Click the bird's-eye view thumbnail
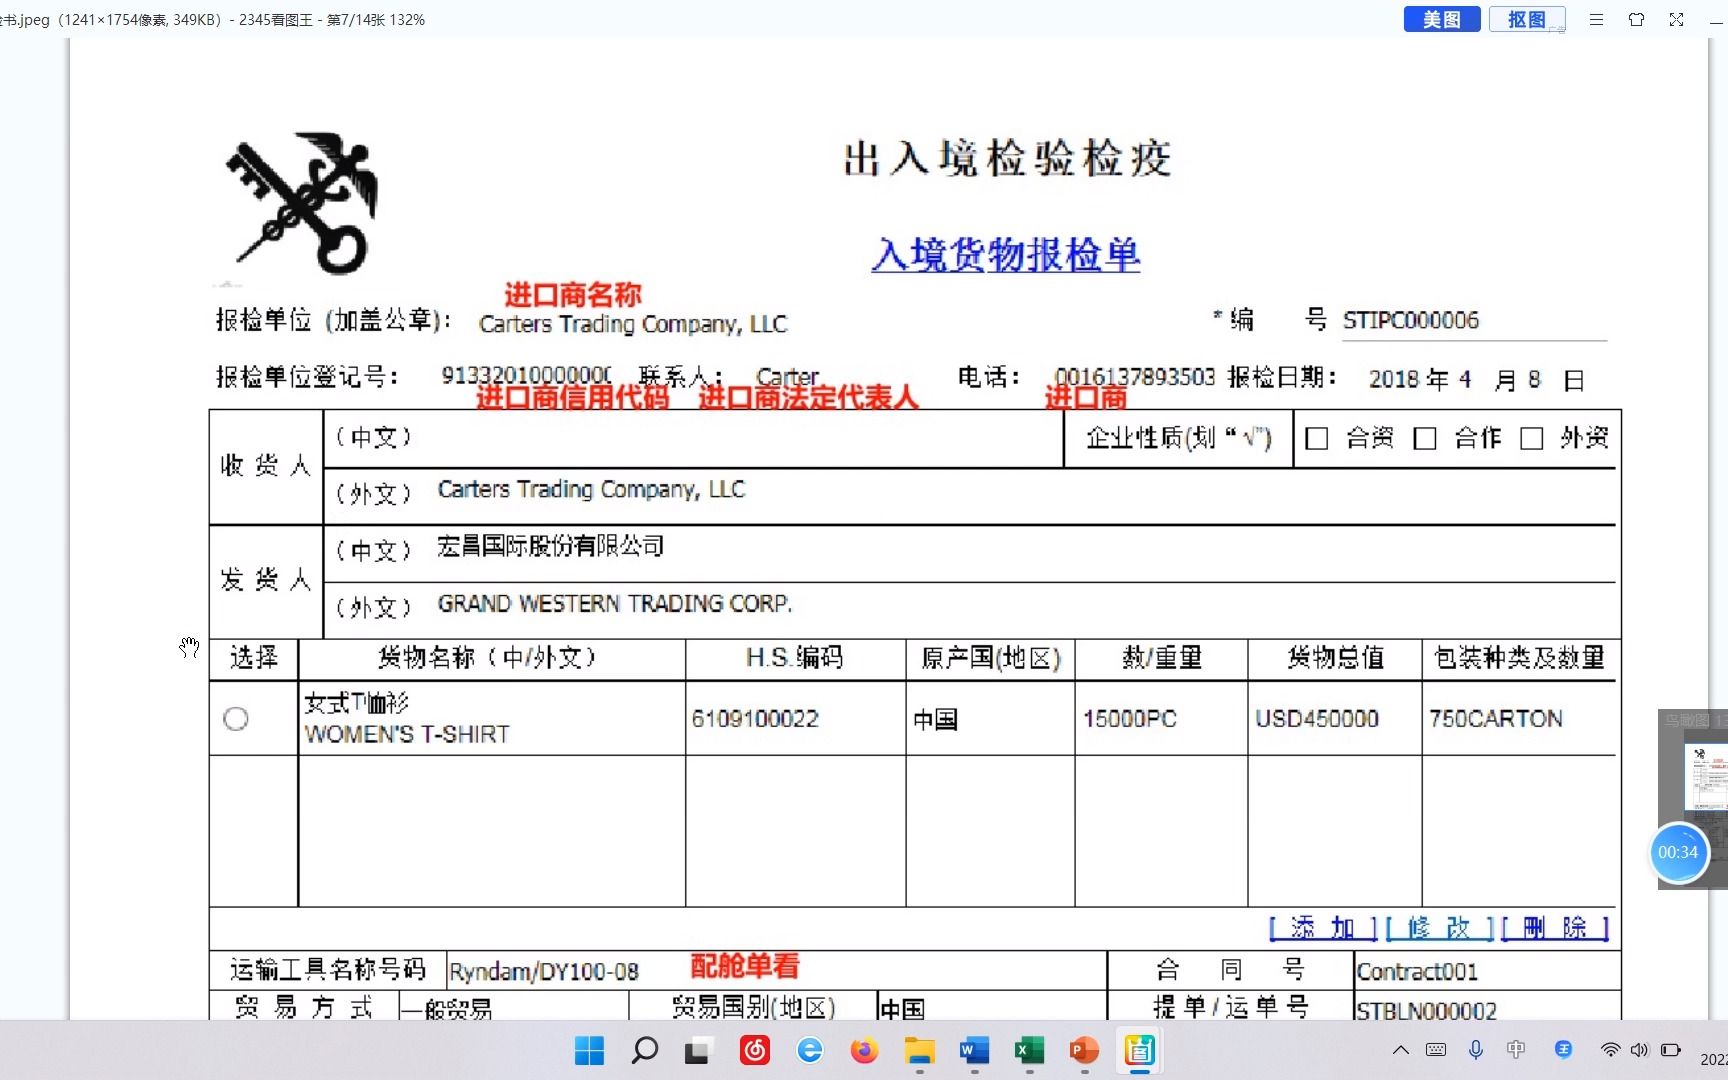This screenshot has width=1728, height=1080. click(1705, 777)
